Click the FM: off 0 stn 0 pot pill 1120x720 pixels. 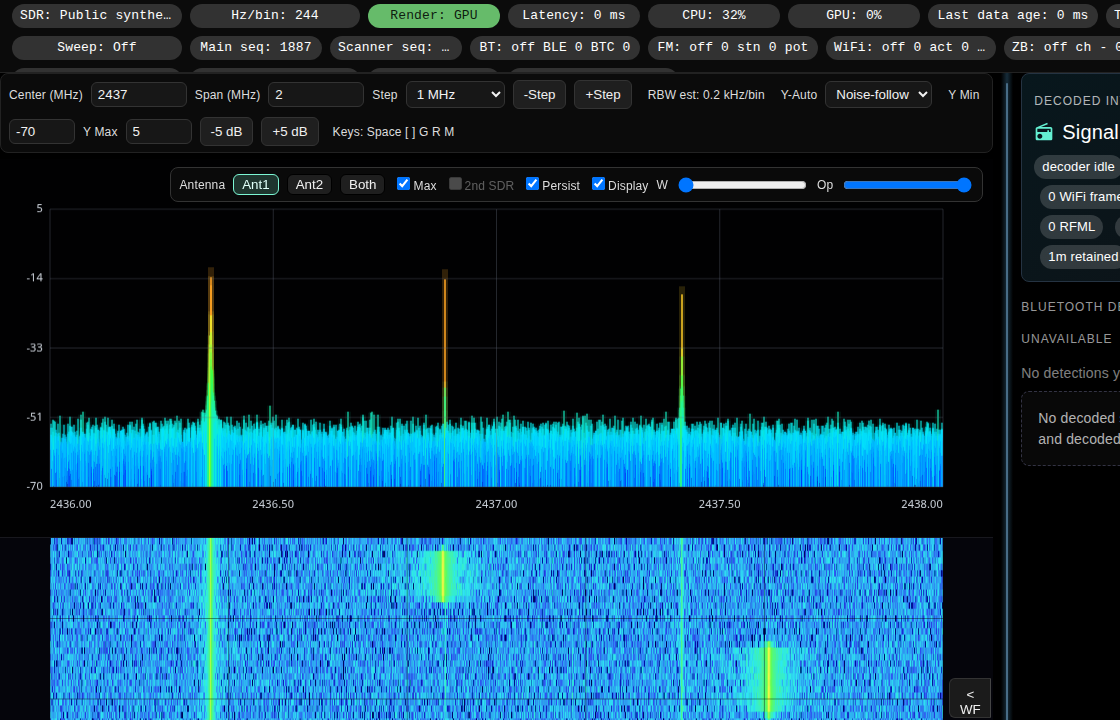tap(732, 47)
